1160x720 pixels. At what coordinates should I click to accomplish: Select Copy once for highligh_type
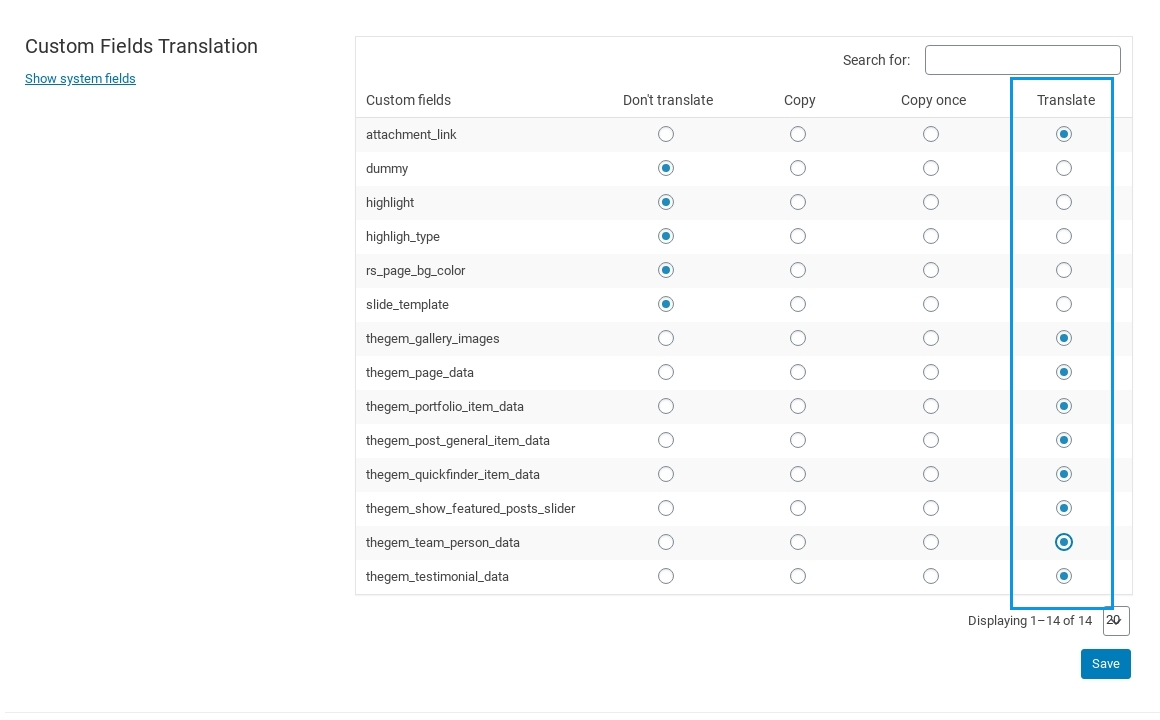coord(931,236)
